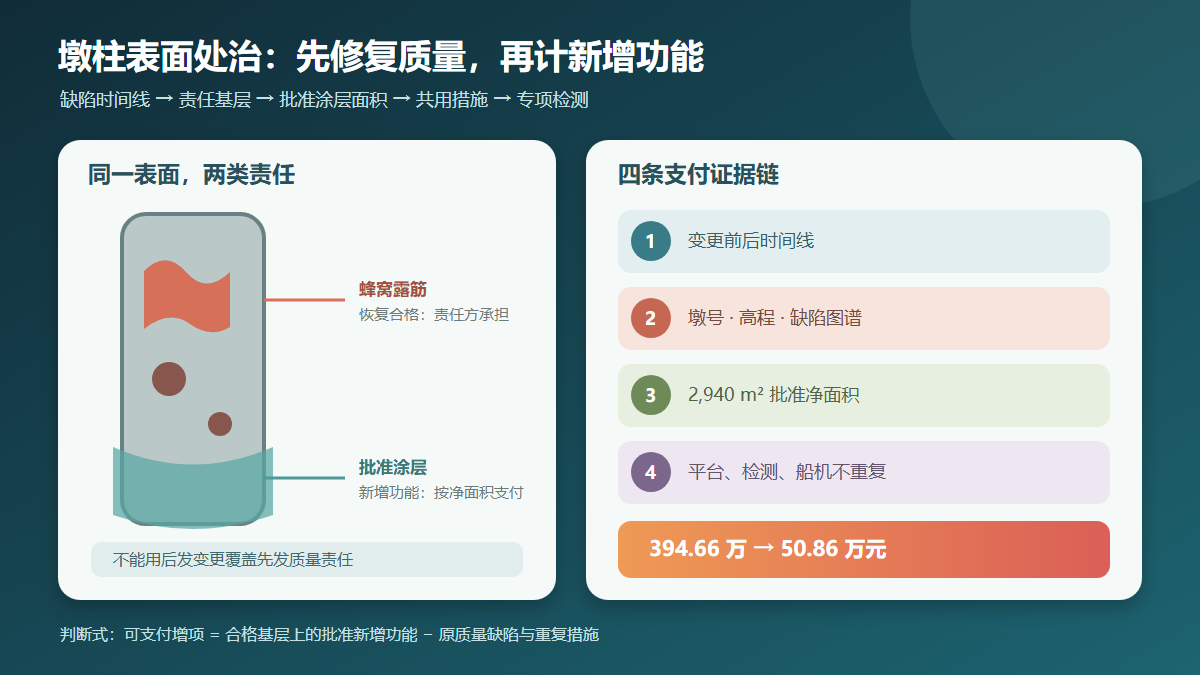The height and width of the screenshot is (675, 1200).
Task: Select the heading 同一表面，两类责任
Action: click(191, 175)
